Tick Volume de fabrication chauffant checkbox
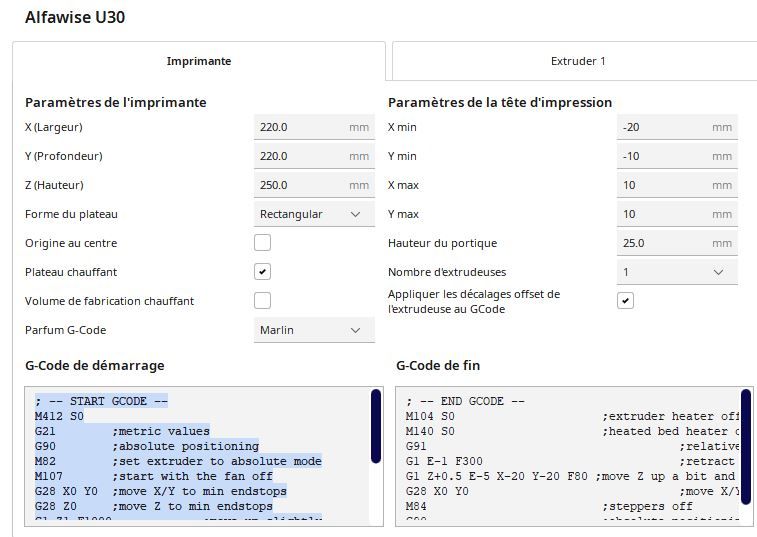Viewport: 757px width, 537px height. pyautogui.click(x=262, y=301)
